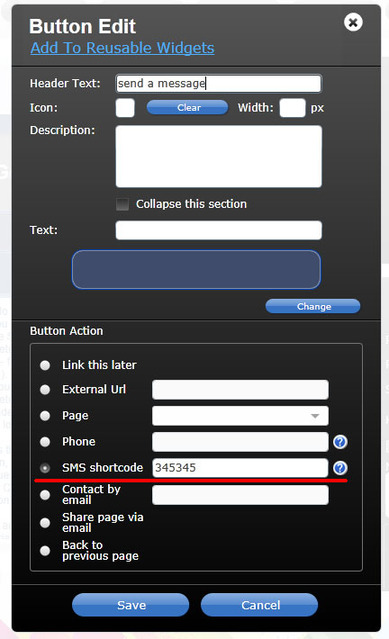Image resolution: width=389 pixels, height=639 pixels.
Task: Click the Contact by email input field
Action: point(240,495)
